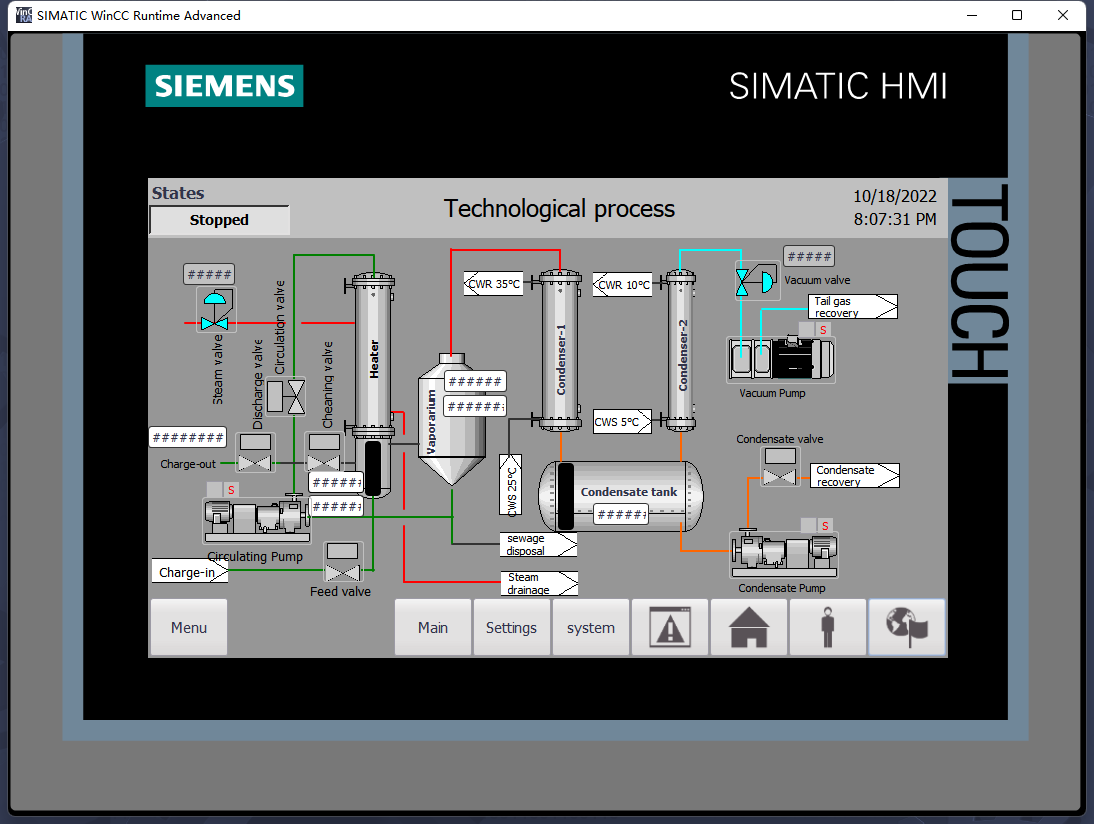Click the date 10/18/2022
The height and width of the screenshot is (824, 1094).
coord(895,196)
